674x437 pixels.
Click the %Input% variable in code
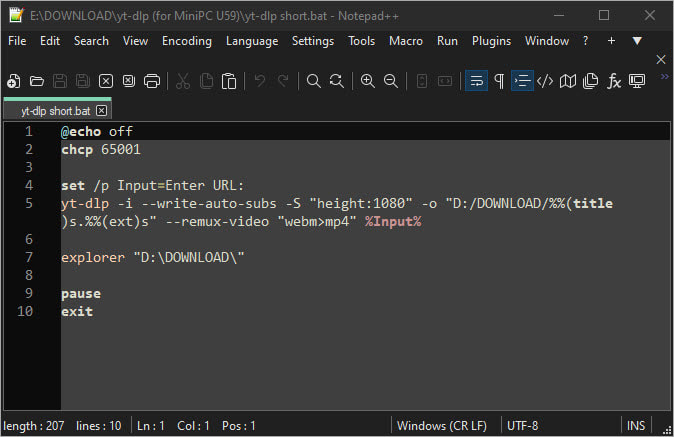[x=393, y=222]
